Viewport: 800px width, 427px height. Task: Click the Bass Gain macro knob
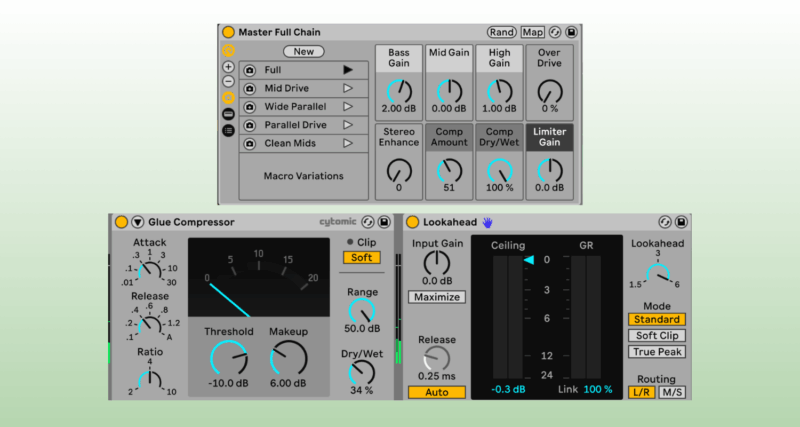pos(399,91)
